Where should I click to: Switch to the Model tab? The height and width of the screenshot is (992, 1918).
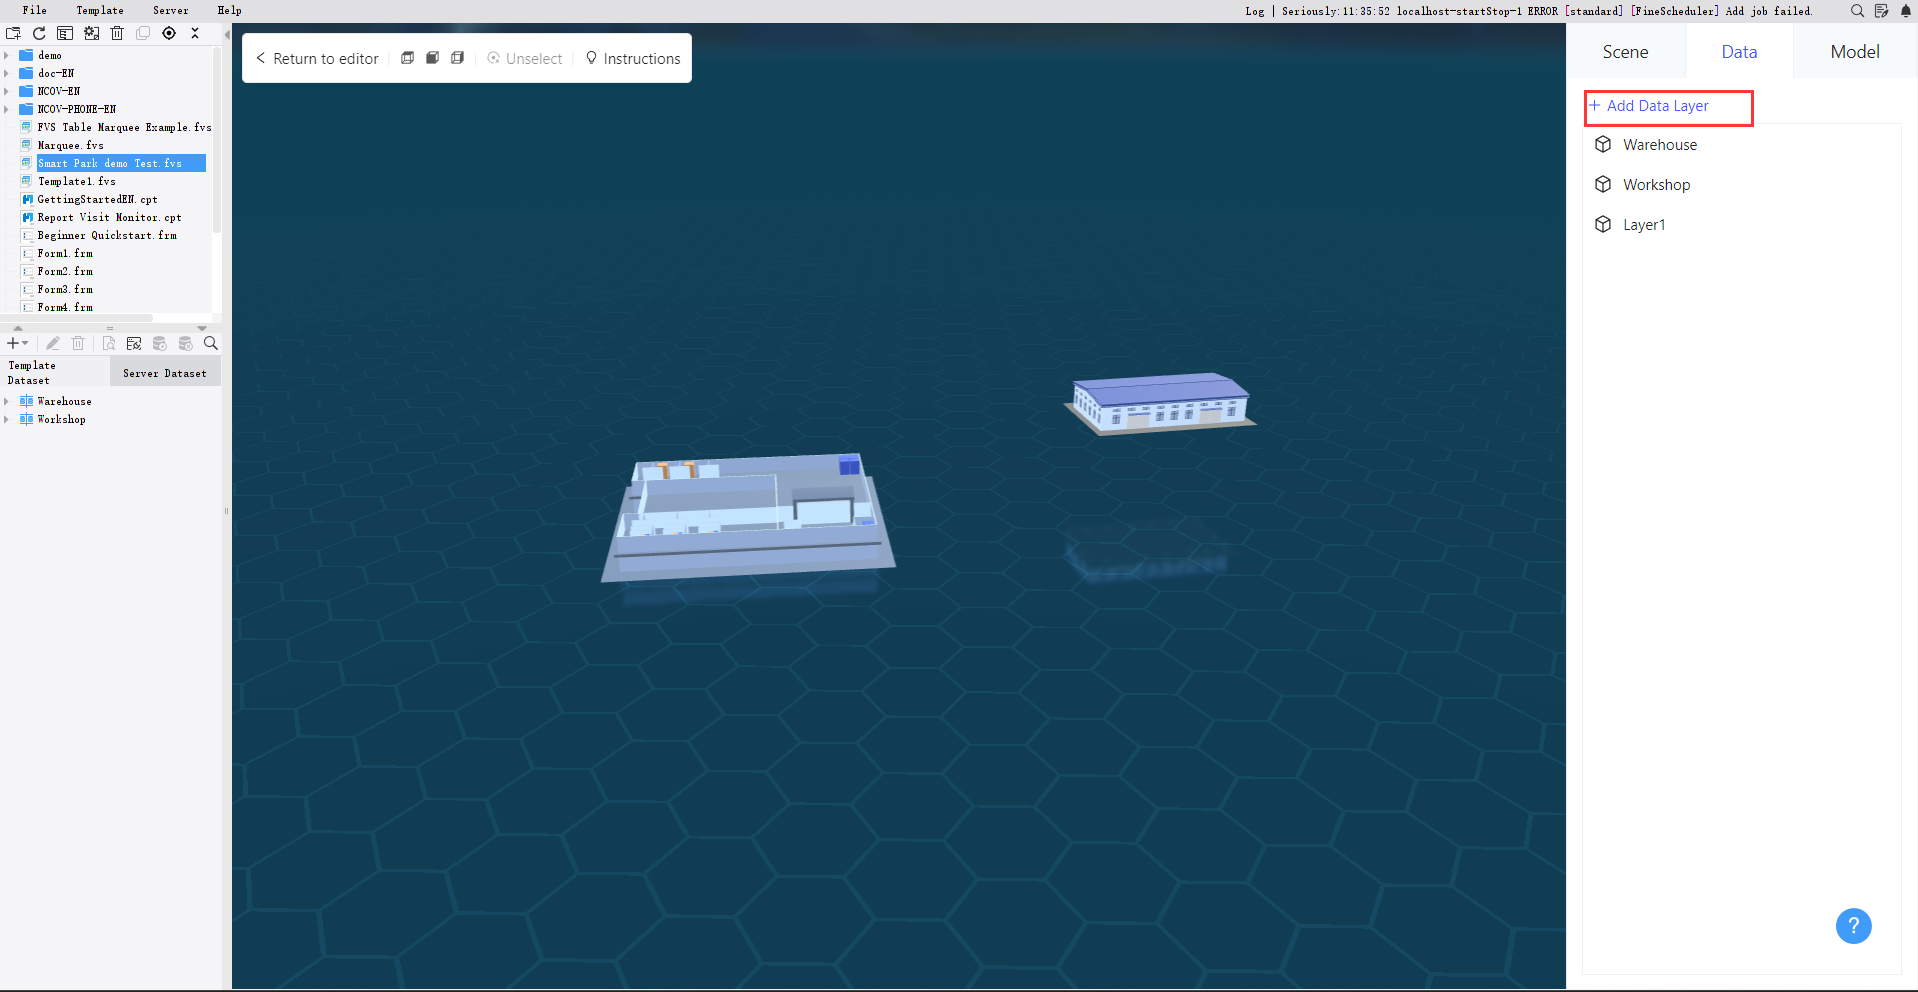pos(1854,51)
